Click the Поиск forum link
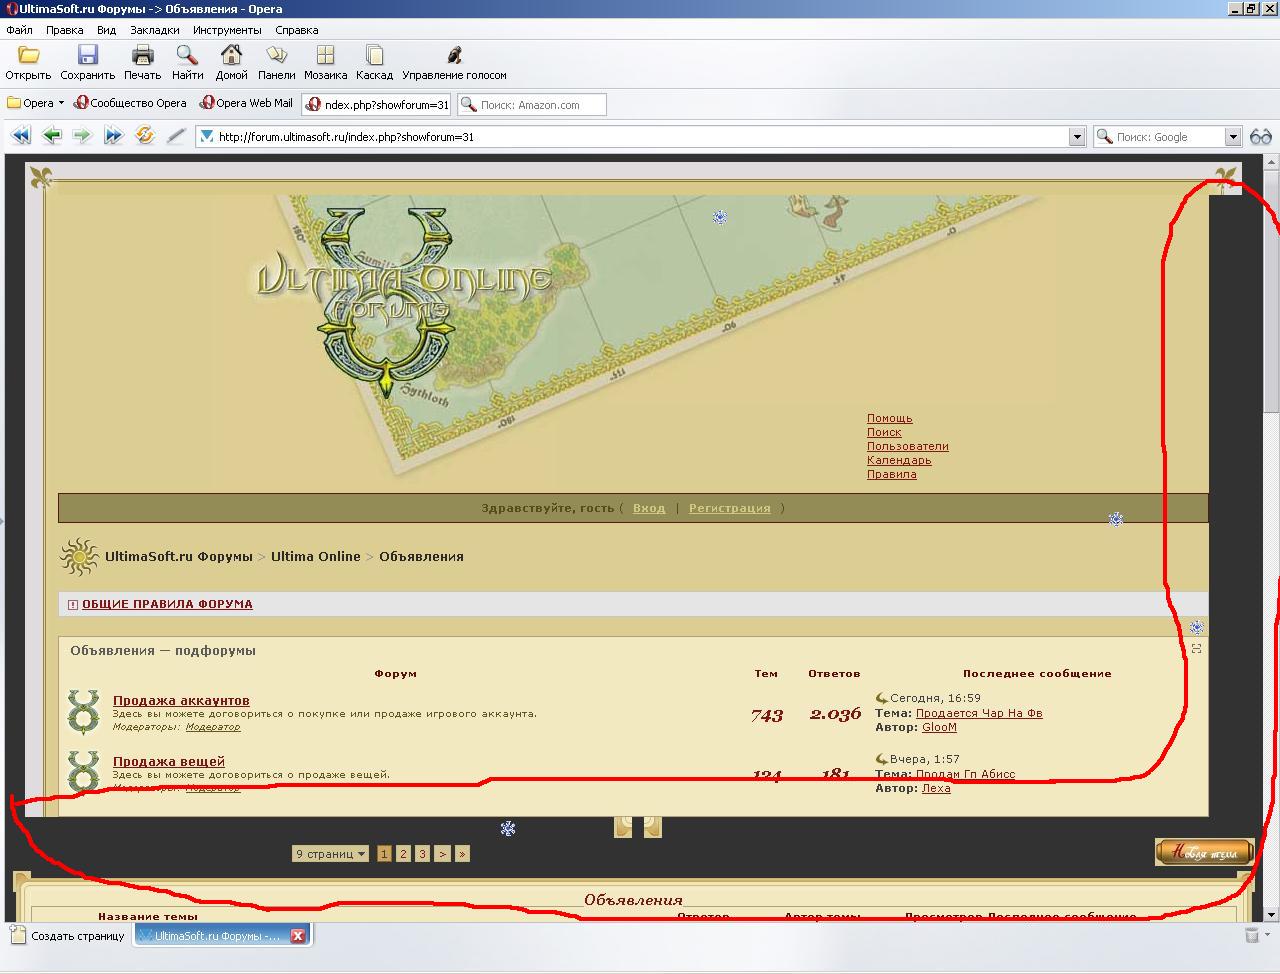This screenshot has width=1280, height=974. pos(884,432)
